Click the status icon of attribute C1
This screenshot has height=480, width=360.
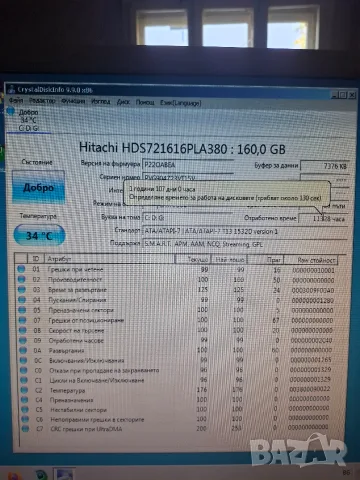24,380
